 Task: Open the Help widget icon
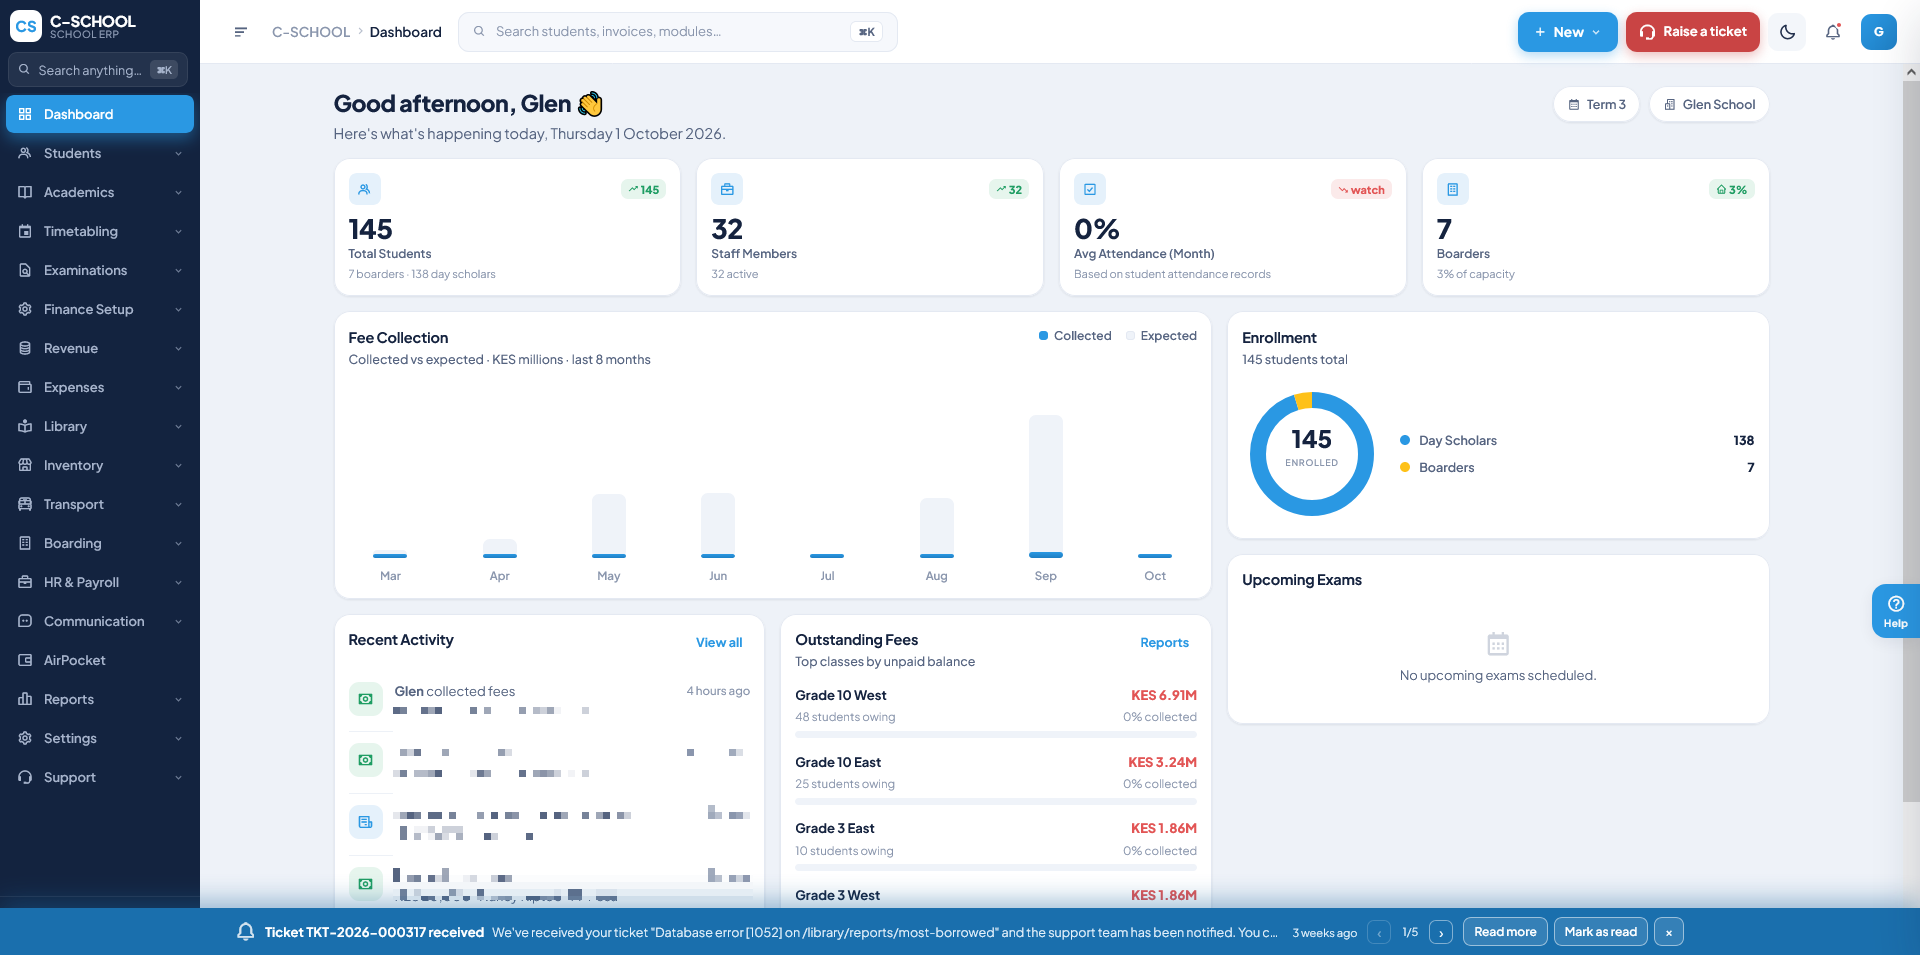click(x=1896, y=610)
